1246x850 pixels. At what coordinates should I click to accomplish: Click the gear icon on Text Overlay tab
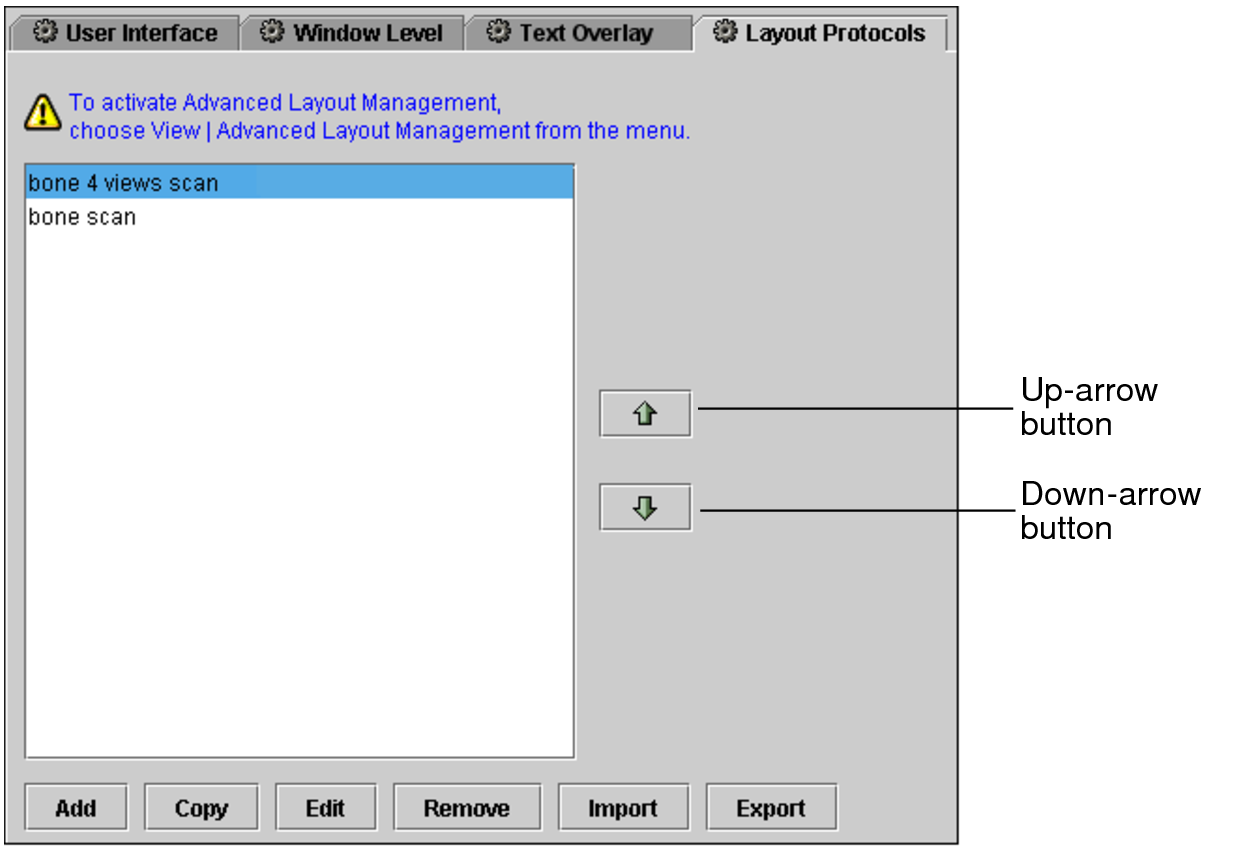click(498, 33)
